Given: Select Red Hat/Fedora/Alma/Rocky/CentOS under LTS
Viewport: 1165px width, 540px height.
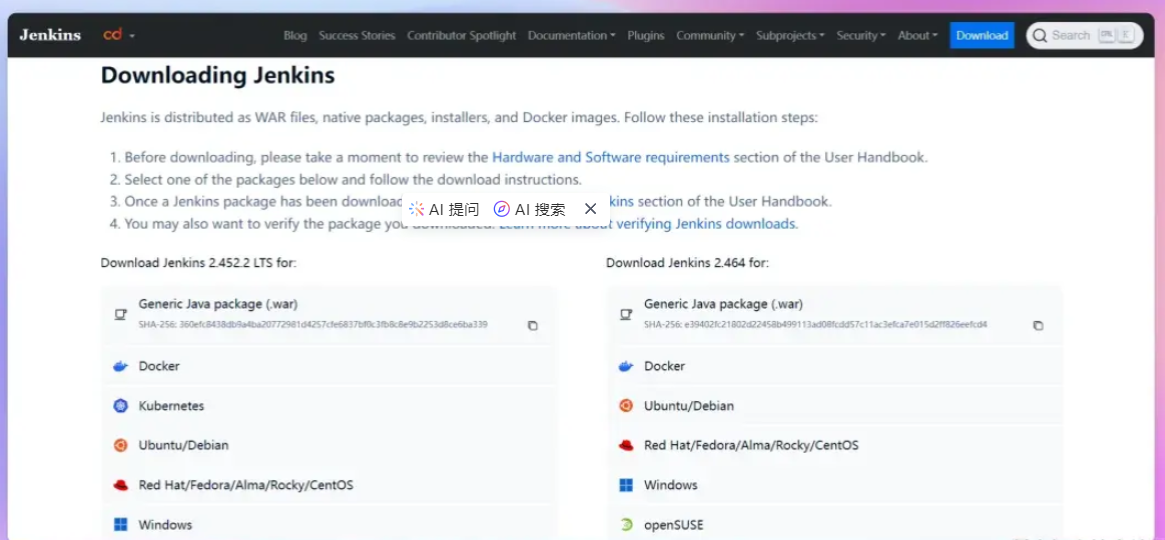Looking at the screenshot, I should 328,485.
